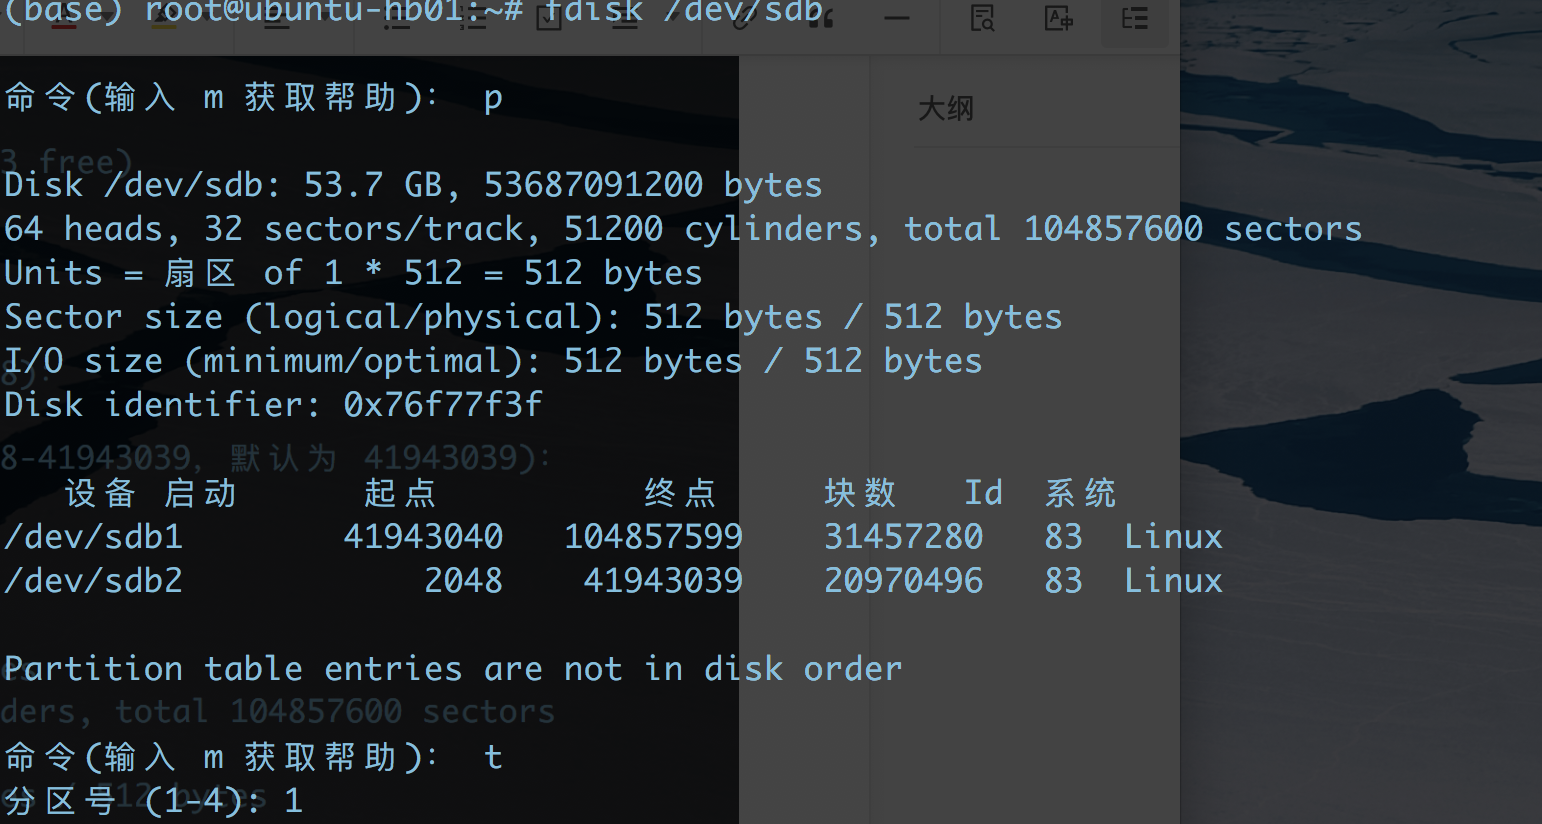
Task: Toggle the outline panel button
Action: tap(1134, 18)
